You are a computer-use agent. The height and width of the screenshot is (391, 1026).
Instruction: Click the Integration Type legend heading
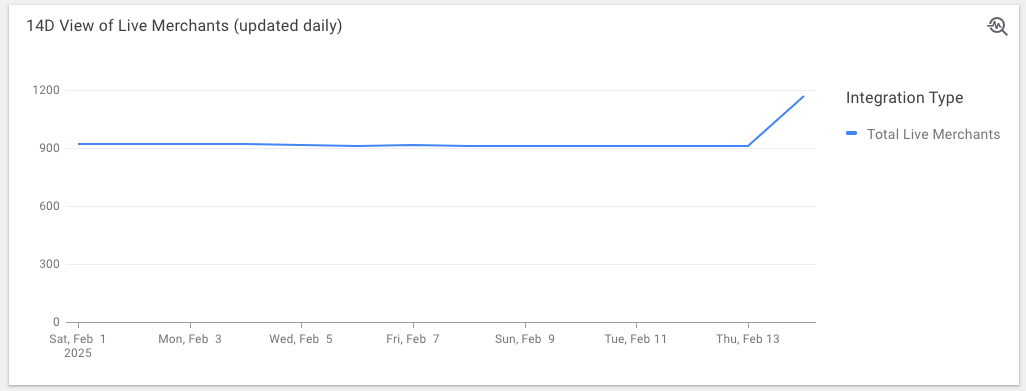tap(904, 98)
